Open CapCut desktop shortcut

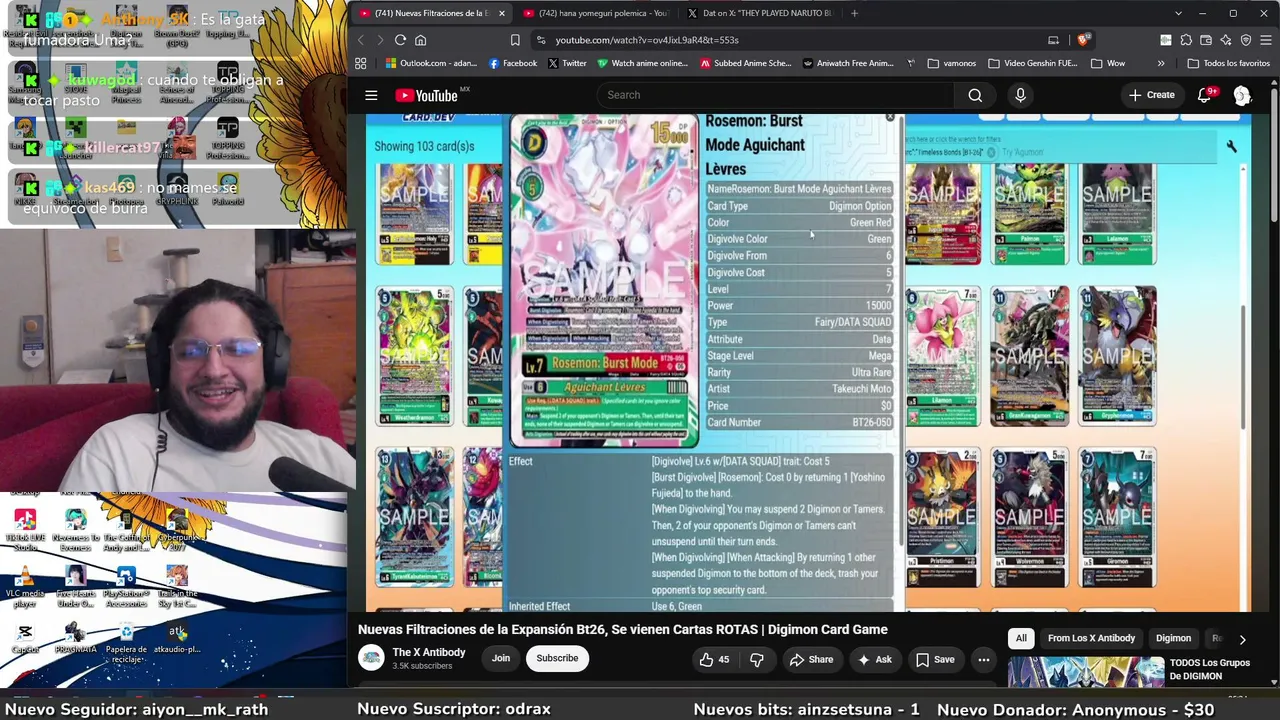pos(25,638)
